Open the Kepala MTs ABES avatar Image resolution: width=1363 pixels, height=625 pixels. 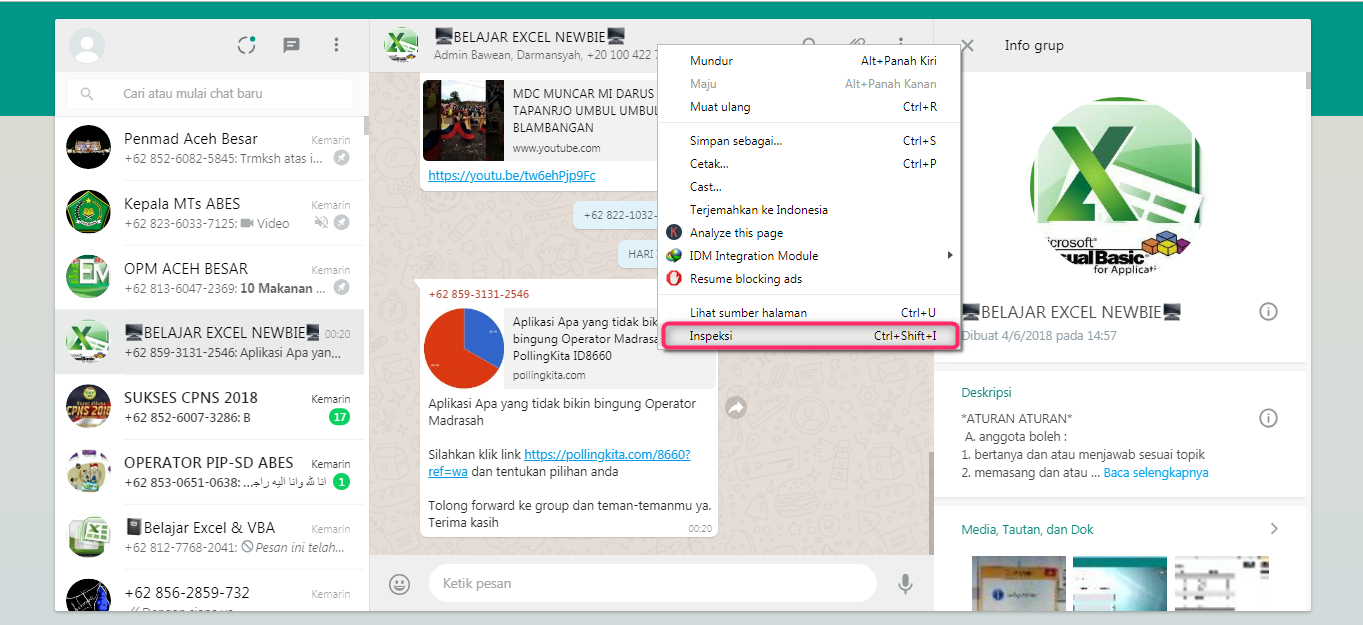88,212
